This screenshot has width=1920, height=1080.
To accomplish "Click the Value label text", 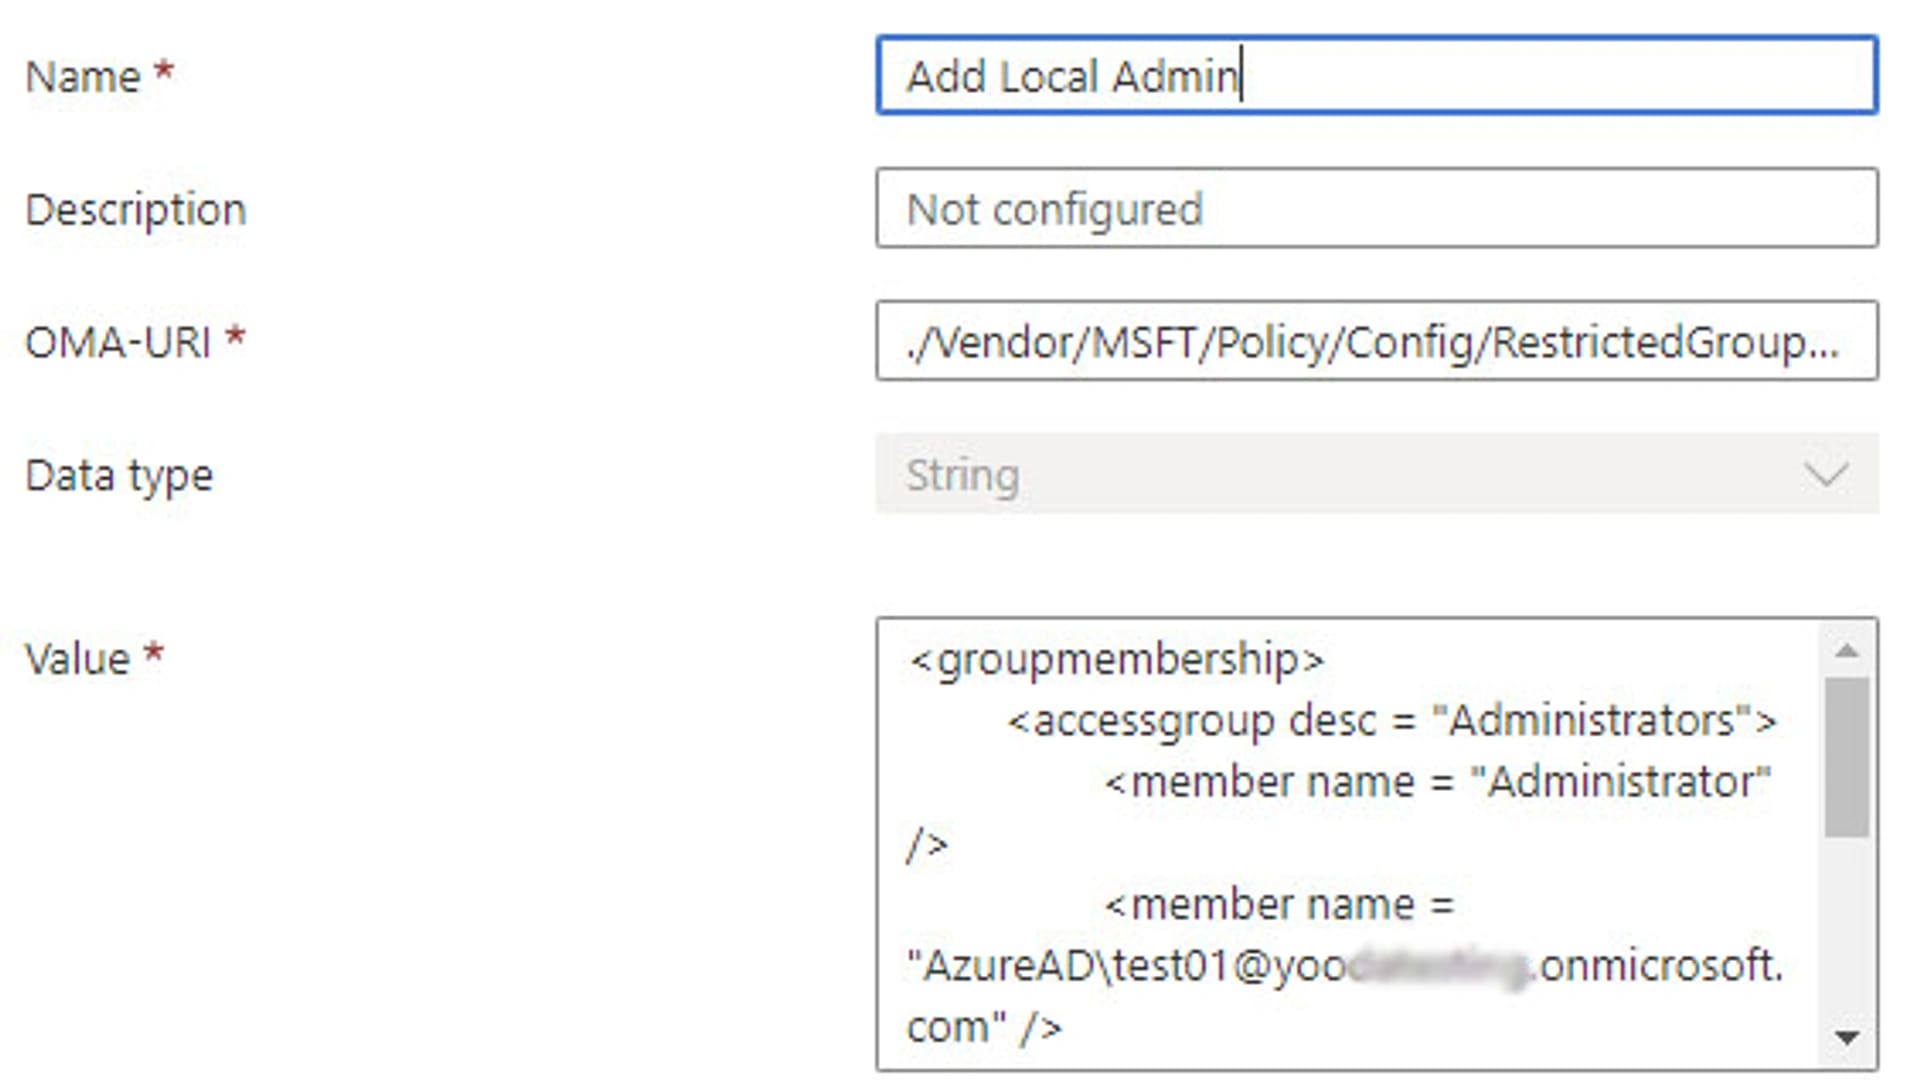I will (78, 659).
